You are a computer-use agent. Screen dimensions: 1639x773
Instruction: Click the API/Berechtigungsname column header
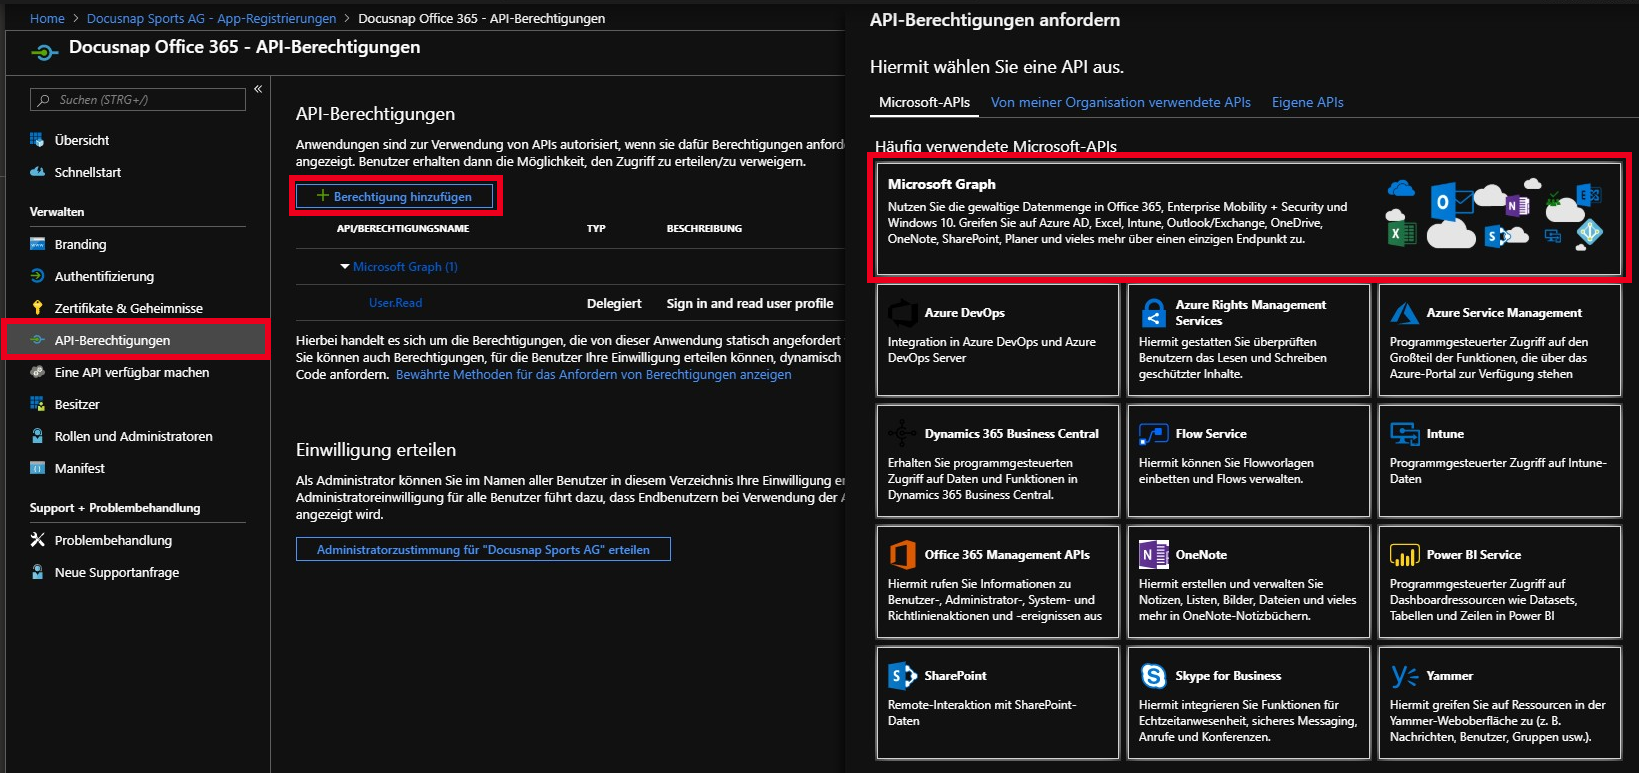point(403,228)
